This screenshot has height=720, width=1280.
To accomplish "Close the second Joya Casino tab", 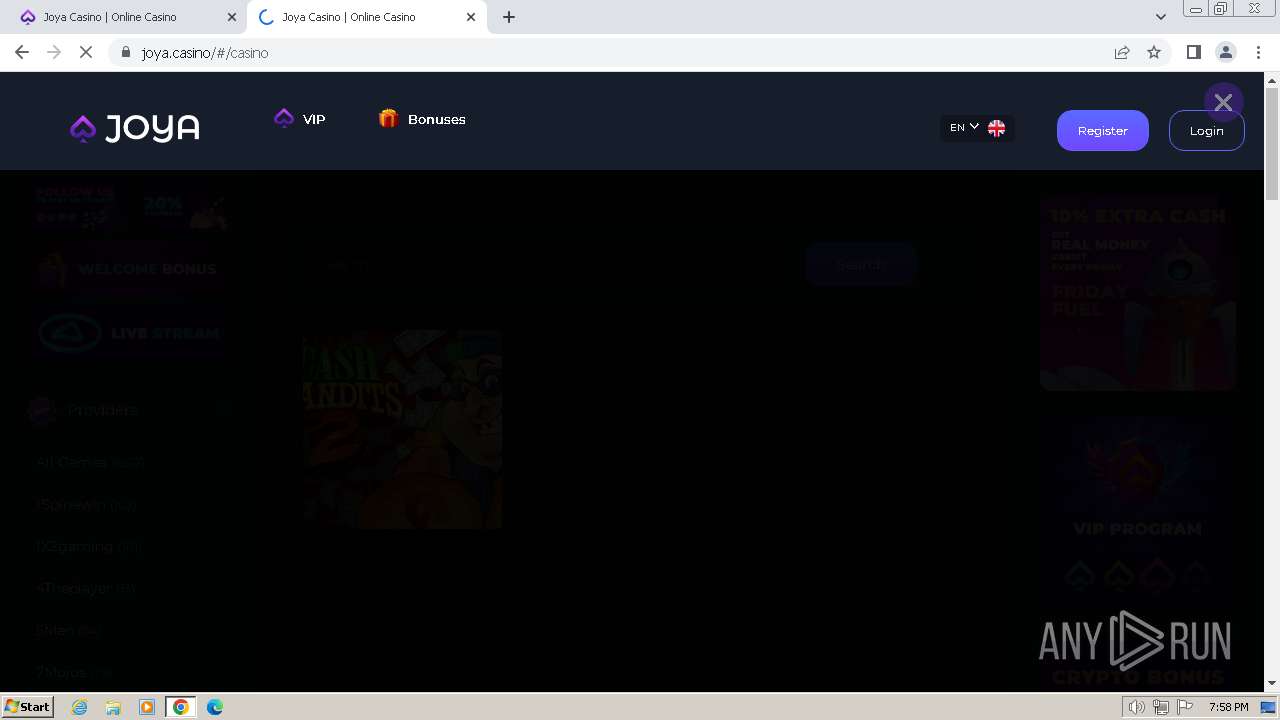I will coord(471,17).
